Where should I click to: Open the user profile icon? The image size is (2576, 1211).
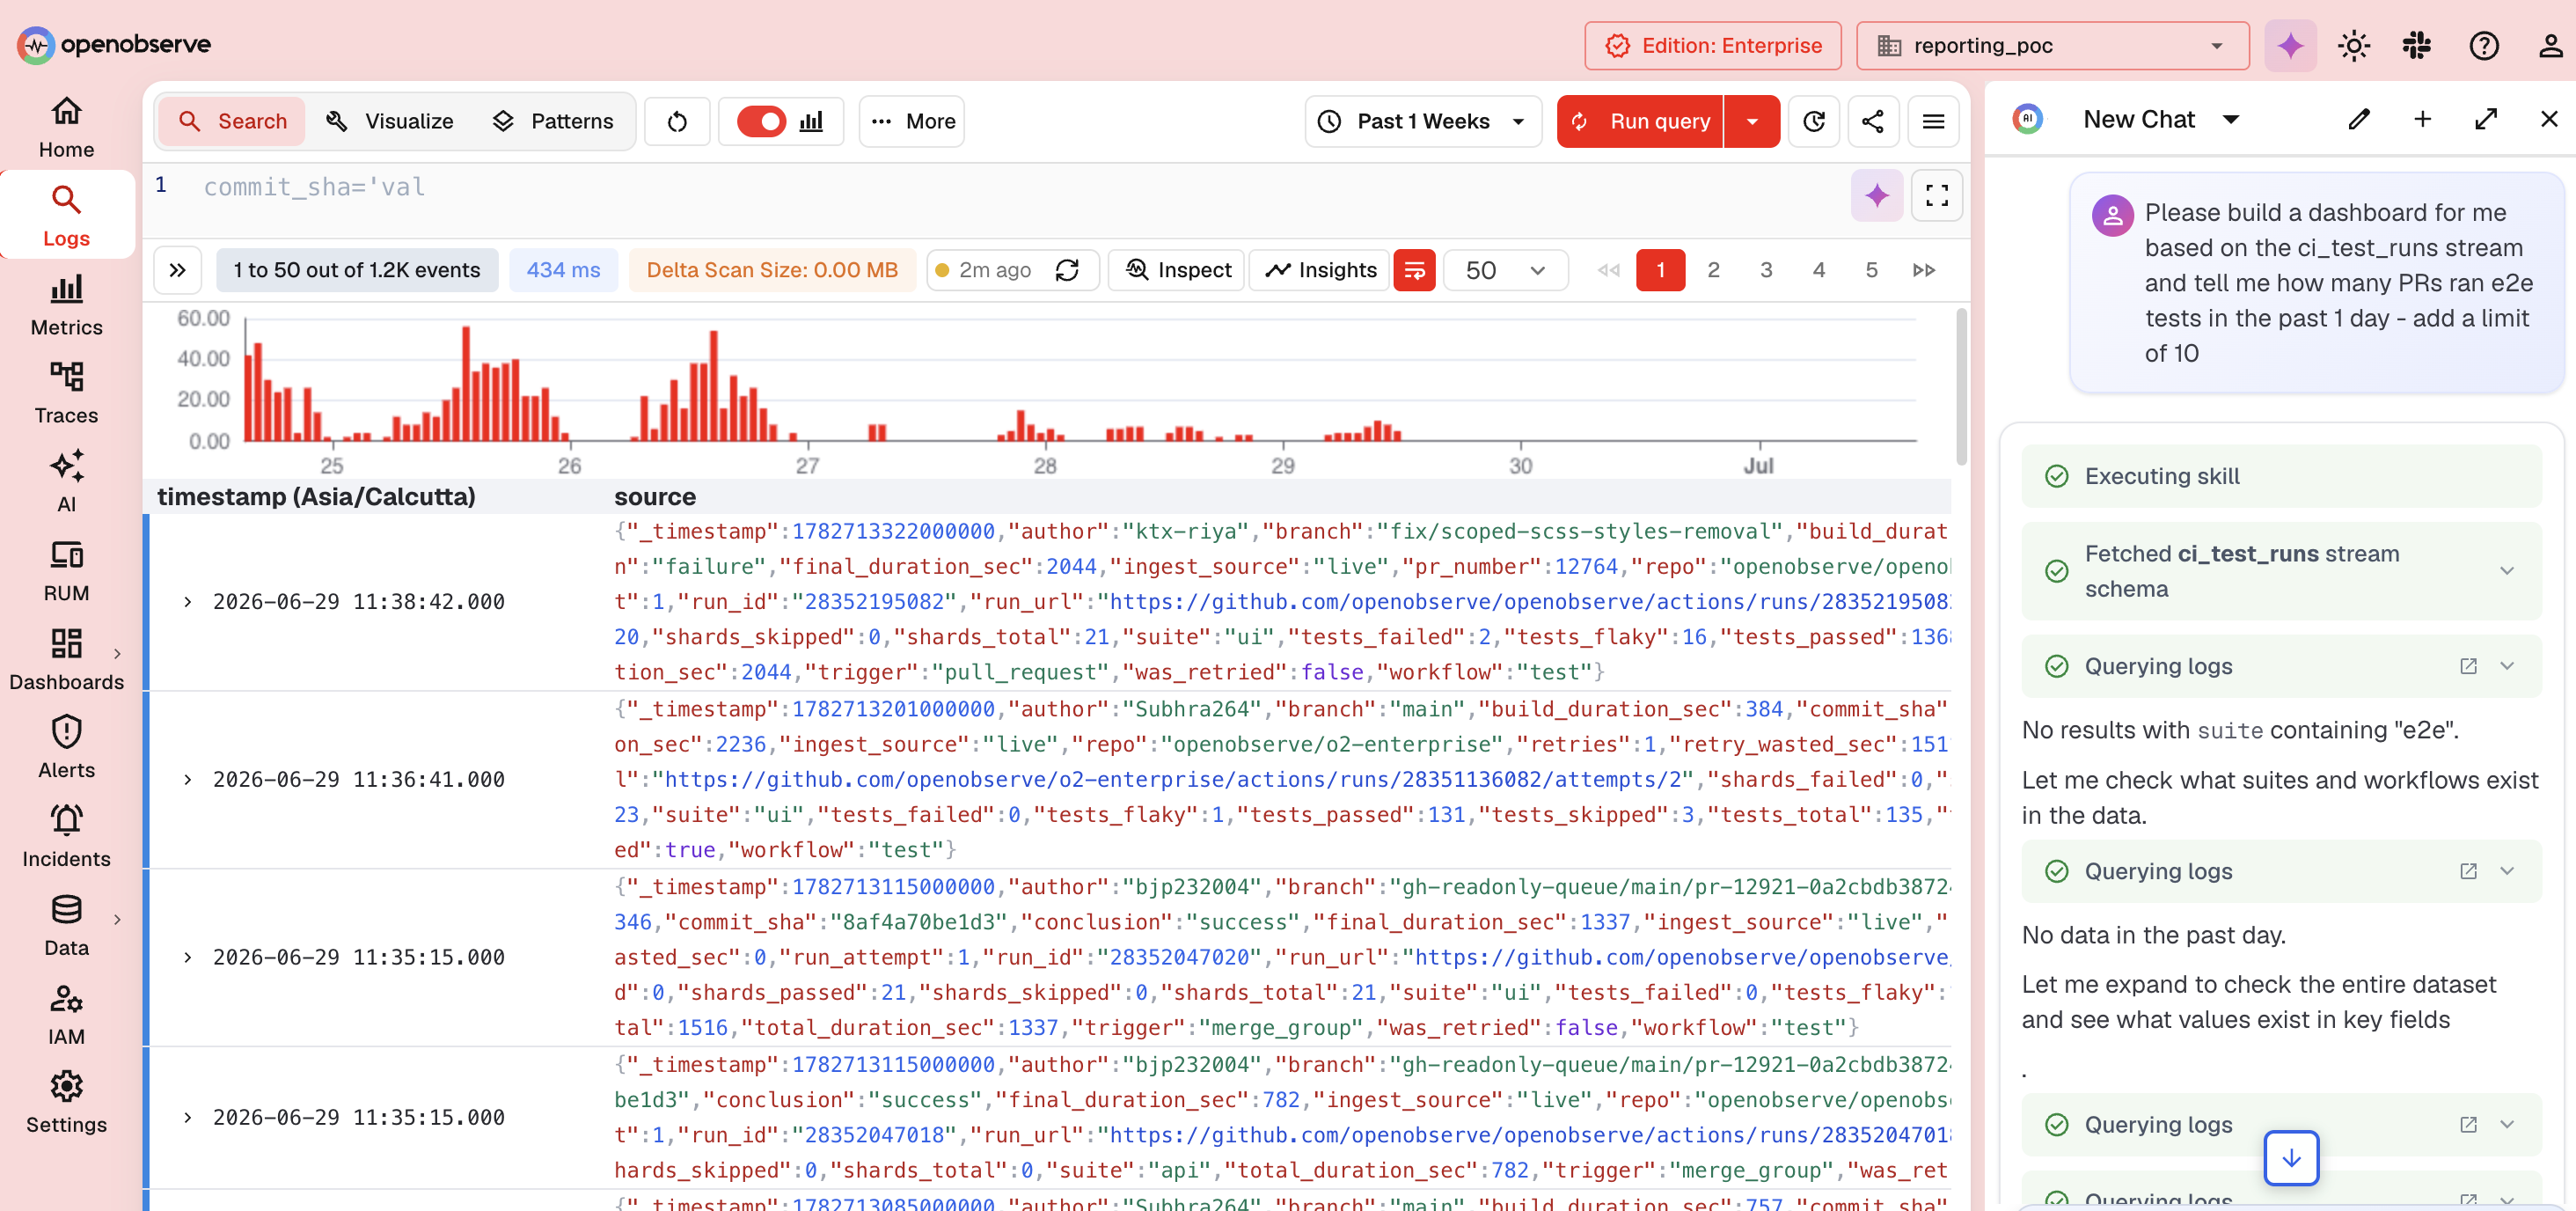(x=2550, y=45)
